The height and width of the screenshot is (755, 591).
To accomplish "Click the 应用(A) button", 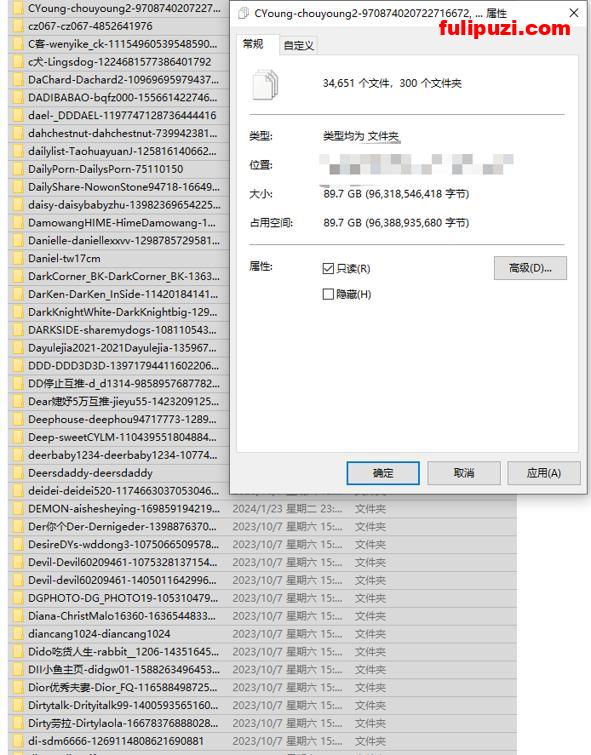I will click(544, 473).
